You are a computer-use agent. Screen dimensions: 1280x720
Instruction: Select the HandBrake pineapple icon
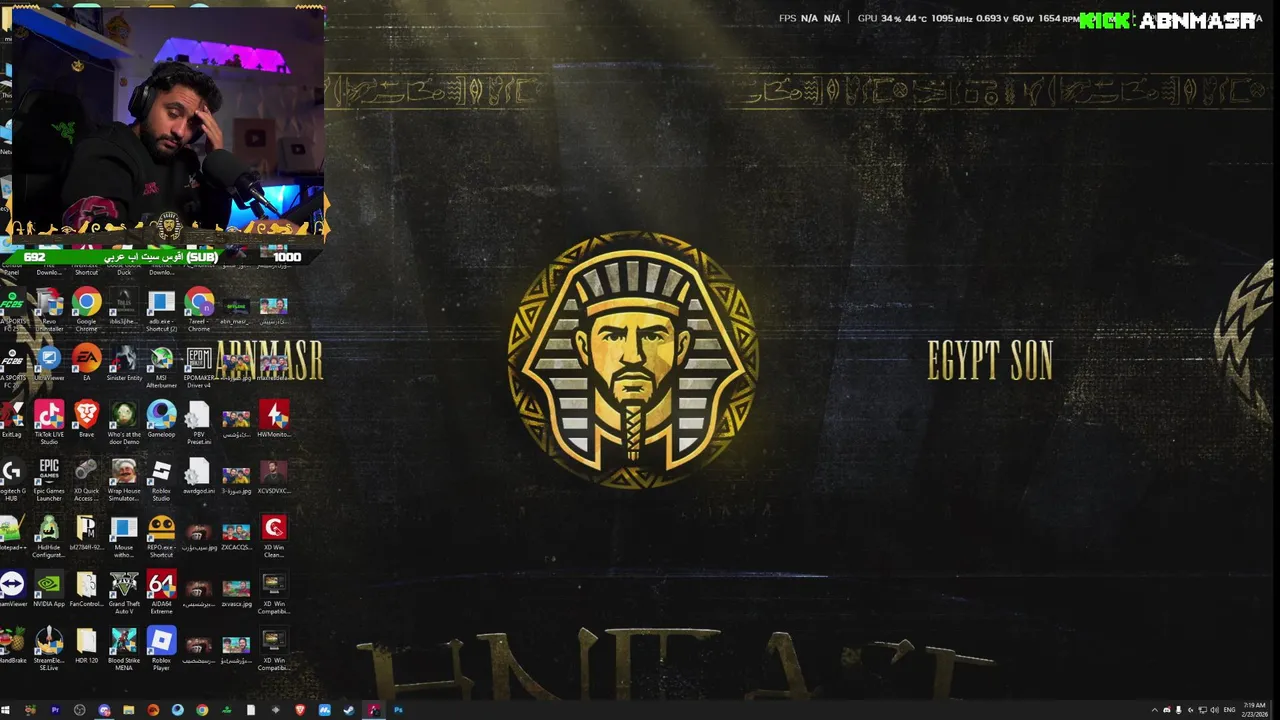click(x=11, y=647)
